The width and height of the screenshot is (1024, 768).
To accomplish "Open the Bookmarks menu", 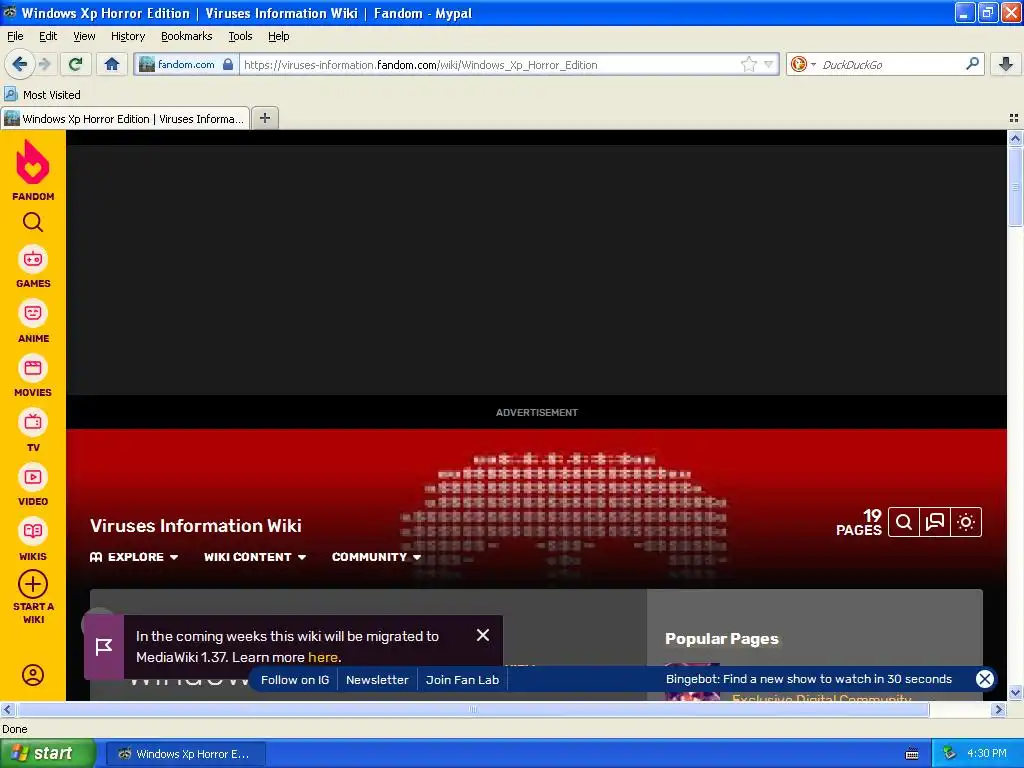I will click(186, 36).
